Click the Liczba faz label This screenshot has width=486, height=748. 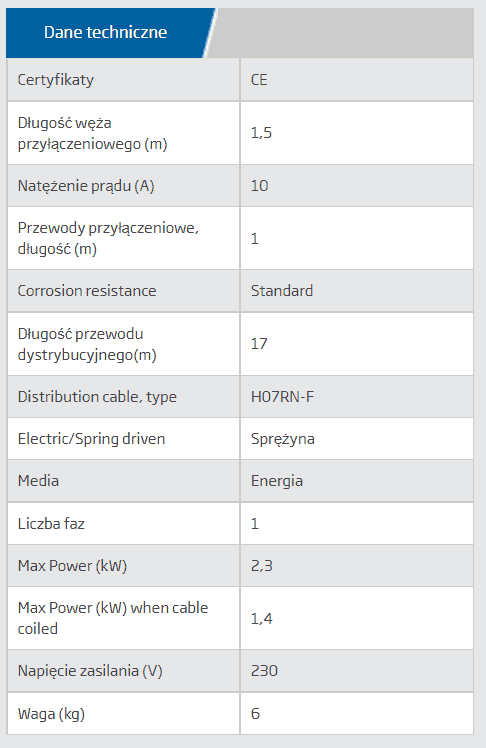(51, 524)
